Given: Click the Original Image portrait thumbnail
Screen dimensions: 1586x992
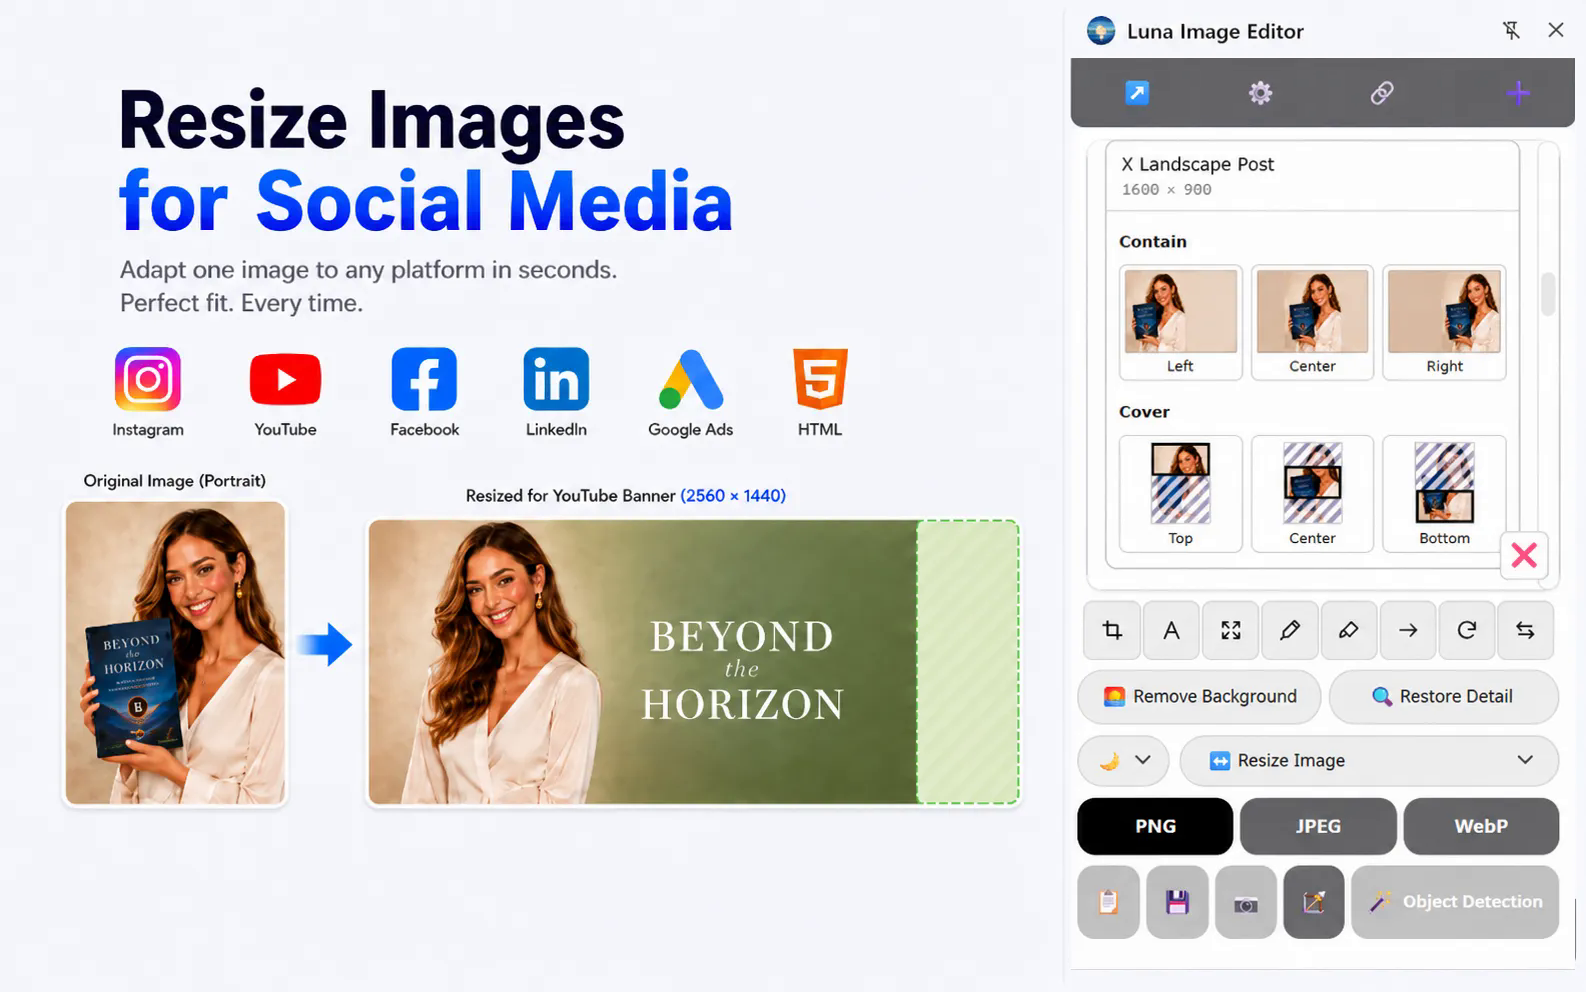Looking at the screenshot, I should pyautogui.click(x=175, y=653).
